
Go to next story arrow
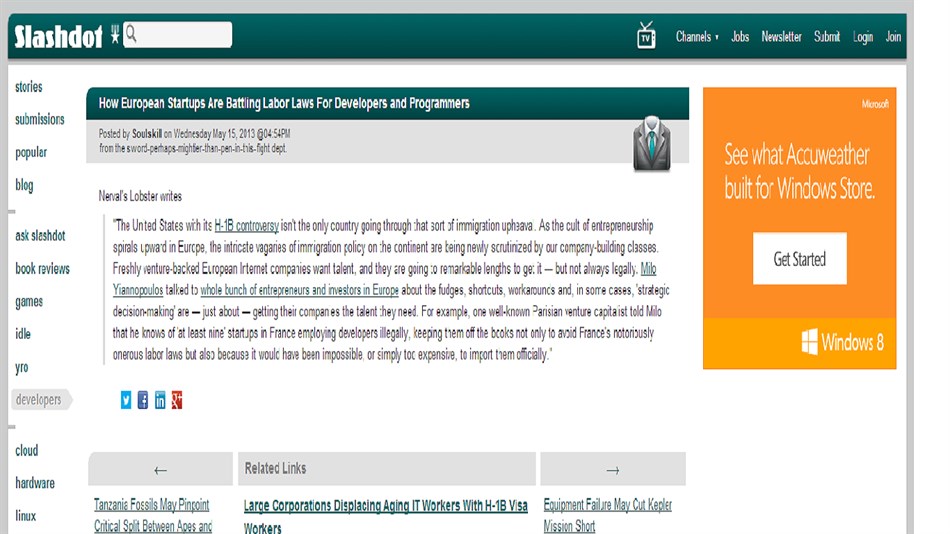[x=613, y=470]
